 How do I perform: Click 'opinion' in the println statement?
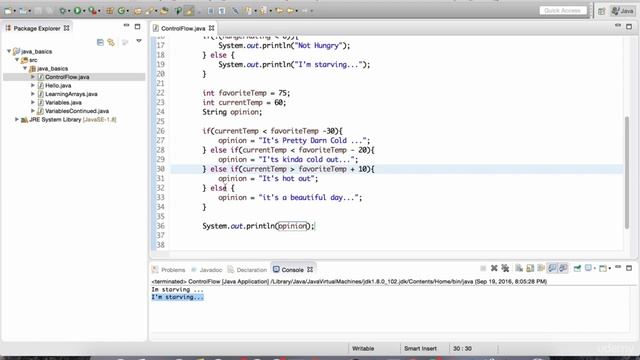(292, 226)
